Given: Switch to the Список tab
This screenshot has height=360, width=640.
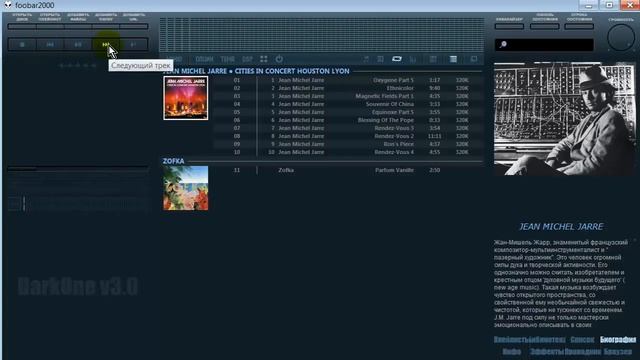Looking at the screenshot, I should (x=582, y=340).
